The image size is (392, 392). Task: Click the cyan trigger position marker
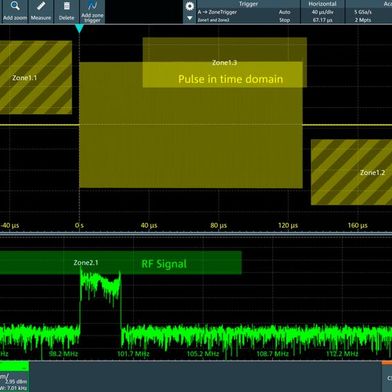click(x=79, y=29)
